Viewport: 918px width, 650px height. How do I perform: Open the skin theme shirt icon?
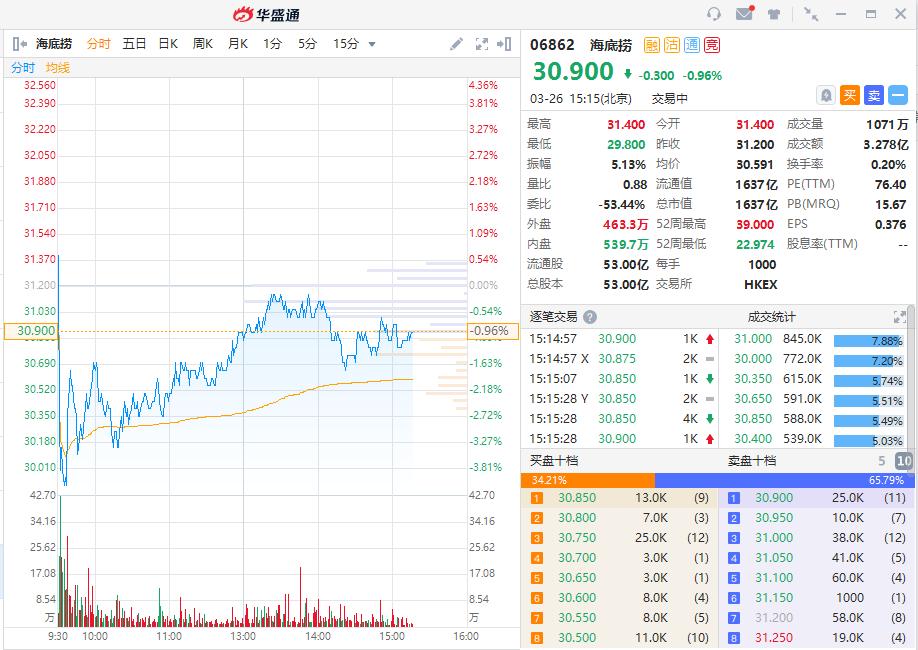tap(774, 14)
